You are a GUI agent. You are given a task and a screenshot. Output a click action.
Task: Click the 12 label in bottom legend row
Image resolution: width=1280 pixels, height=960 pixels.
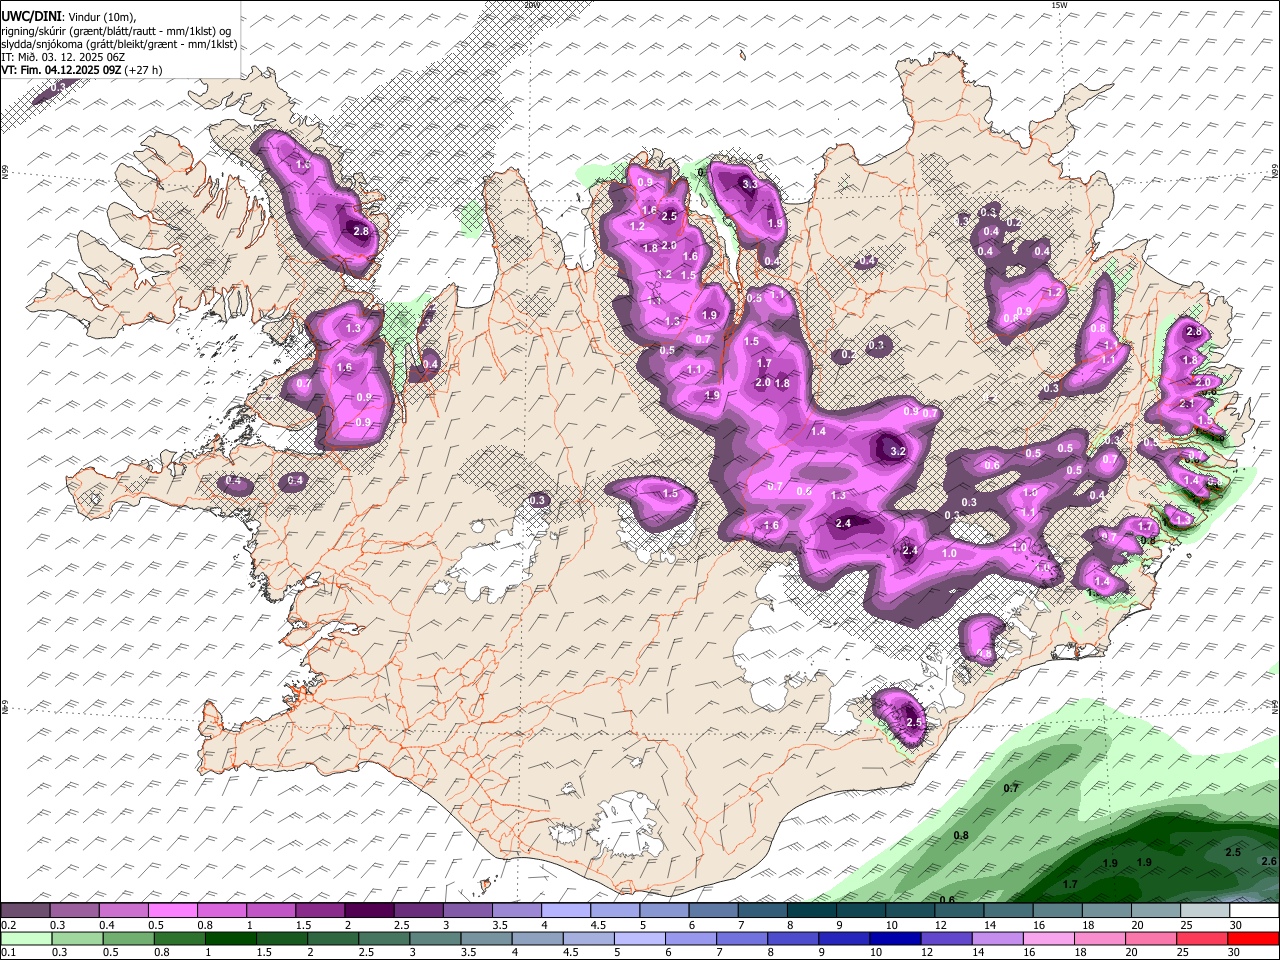927,953
